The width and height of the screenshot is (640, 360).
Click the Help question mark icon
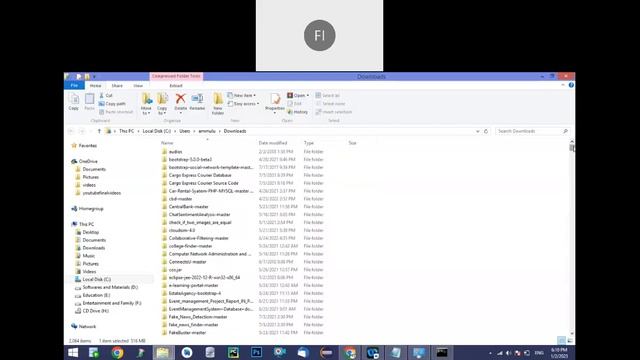[x=571, y=85]
